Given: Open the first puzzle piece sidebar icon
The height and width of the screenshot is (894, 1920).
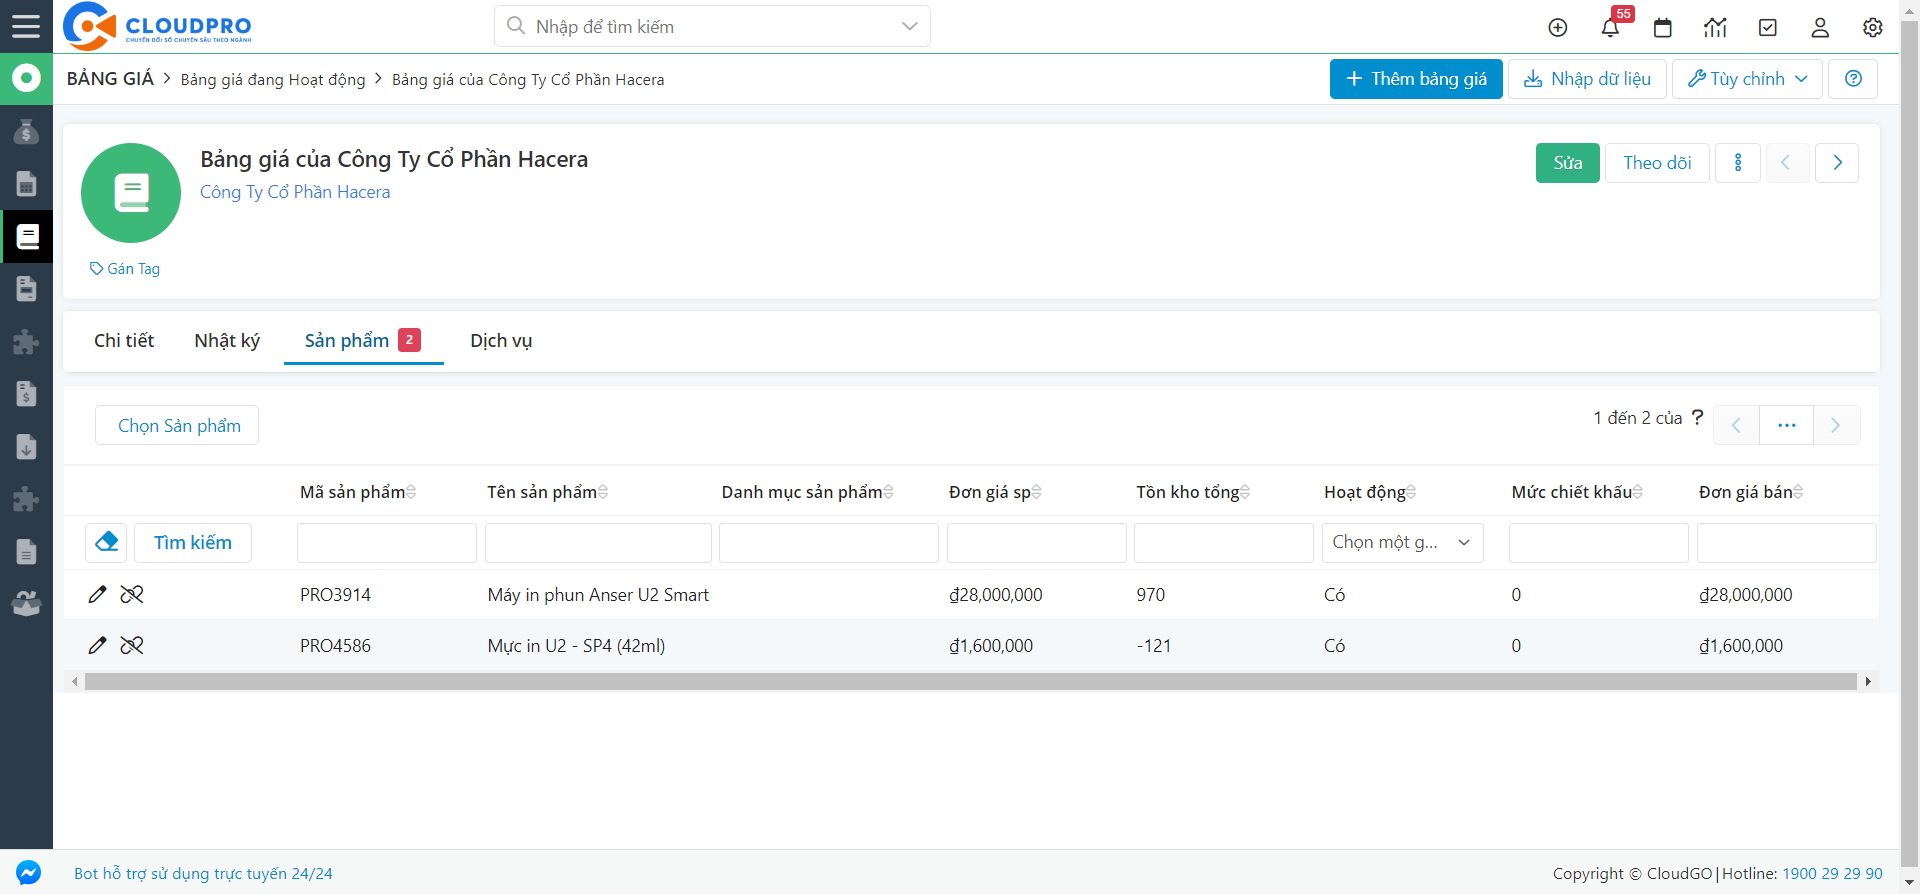Looking at the screenshot, I should click(x=26, y=342).
